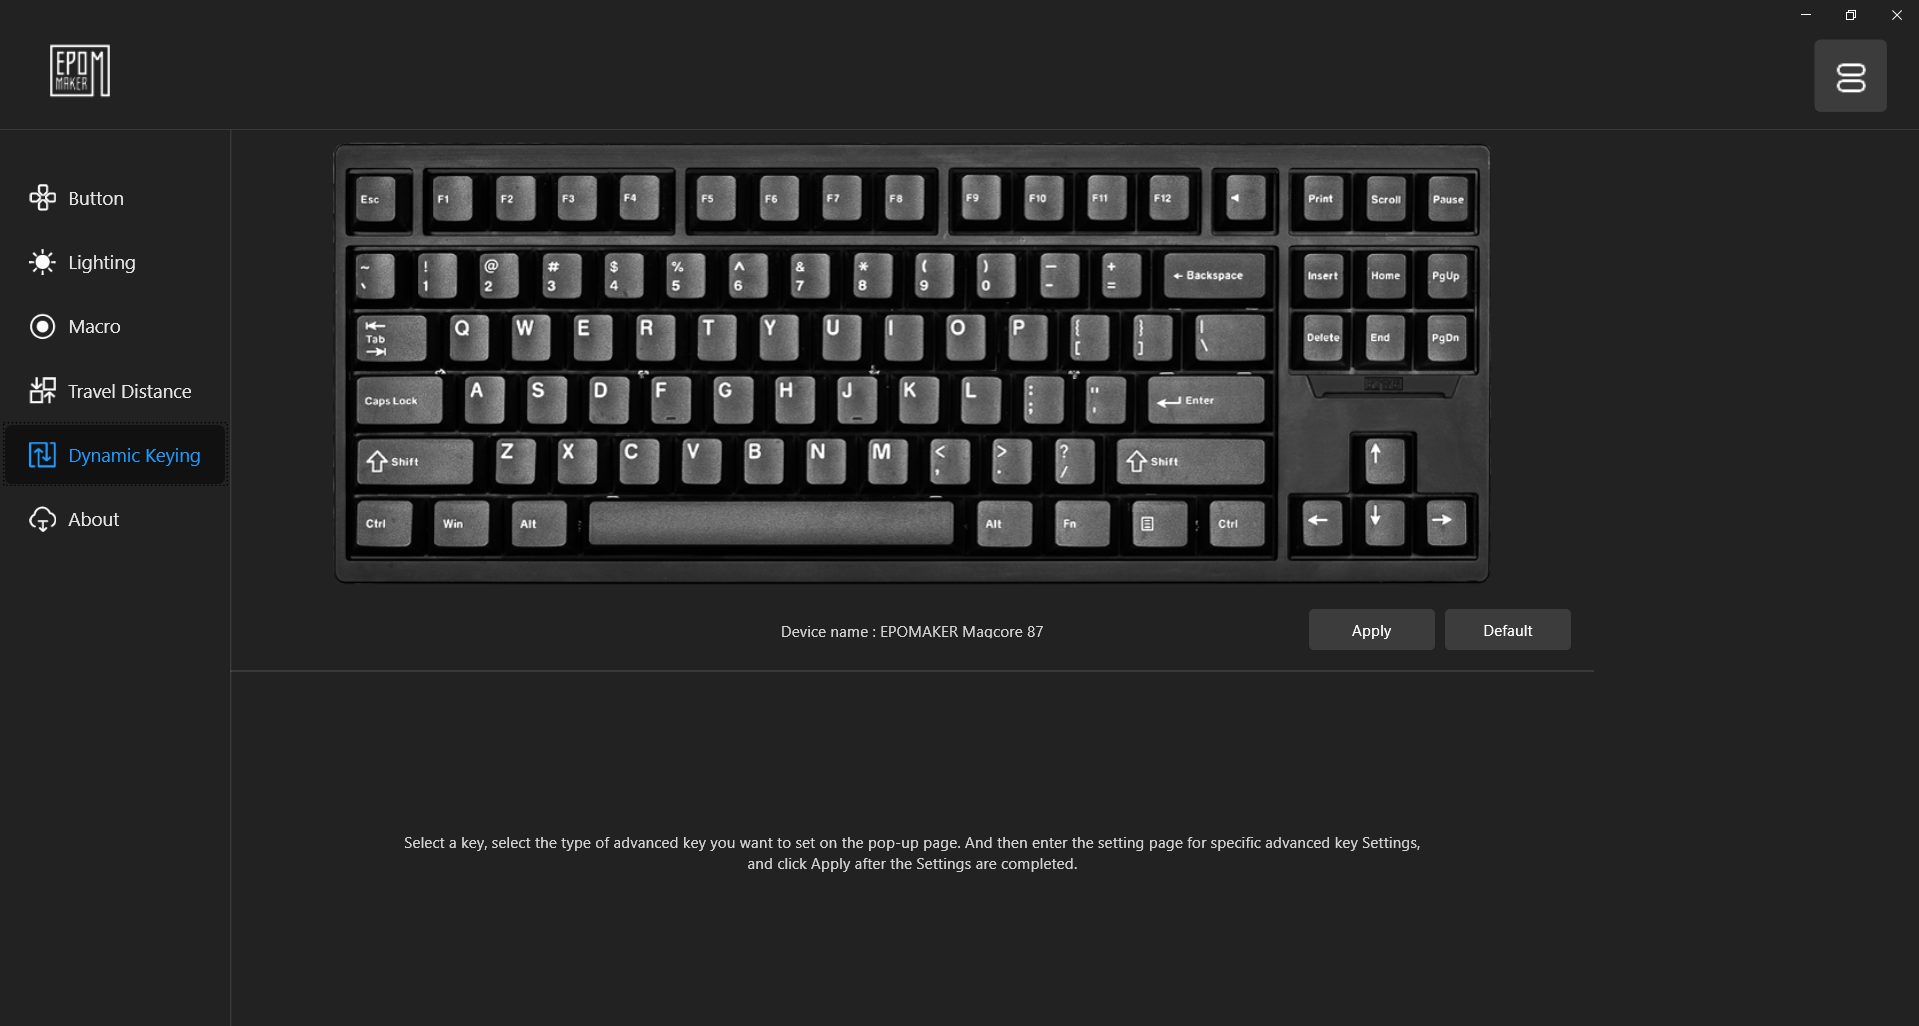
Task: Click the Apply button
Action: click(x=1371, y=630)
